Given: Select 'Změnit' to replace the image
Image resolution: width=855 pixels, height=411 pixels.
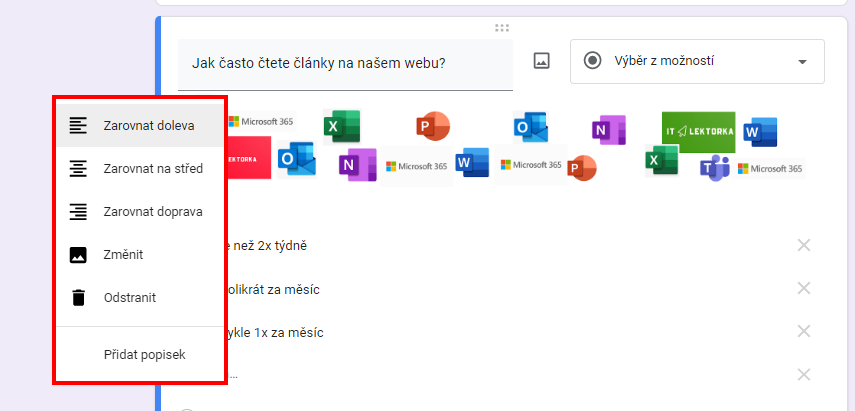Looking at the screenshot, I should tap(140, 255).
